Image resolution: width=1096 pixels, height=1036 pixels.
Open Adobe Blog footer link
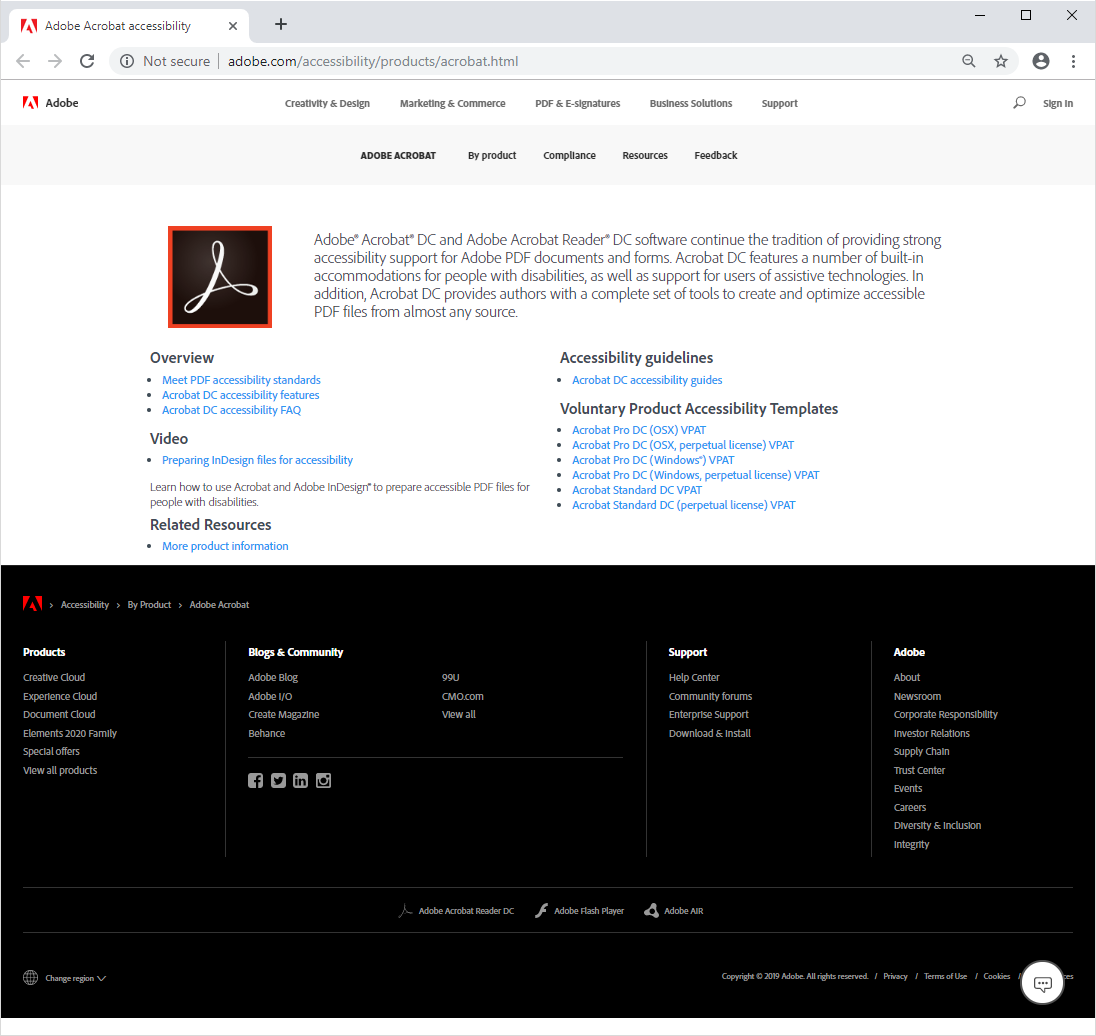273,677
